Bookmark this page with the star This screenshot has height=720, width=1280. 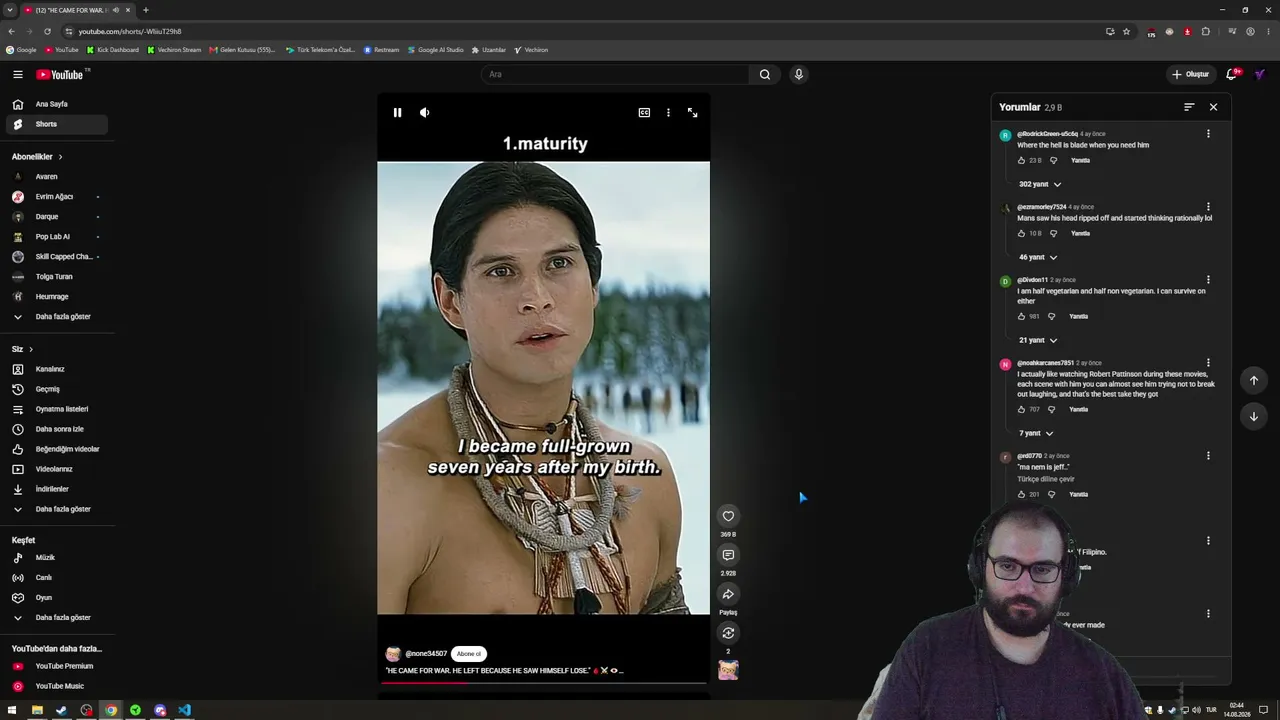1126,31
